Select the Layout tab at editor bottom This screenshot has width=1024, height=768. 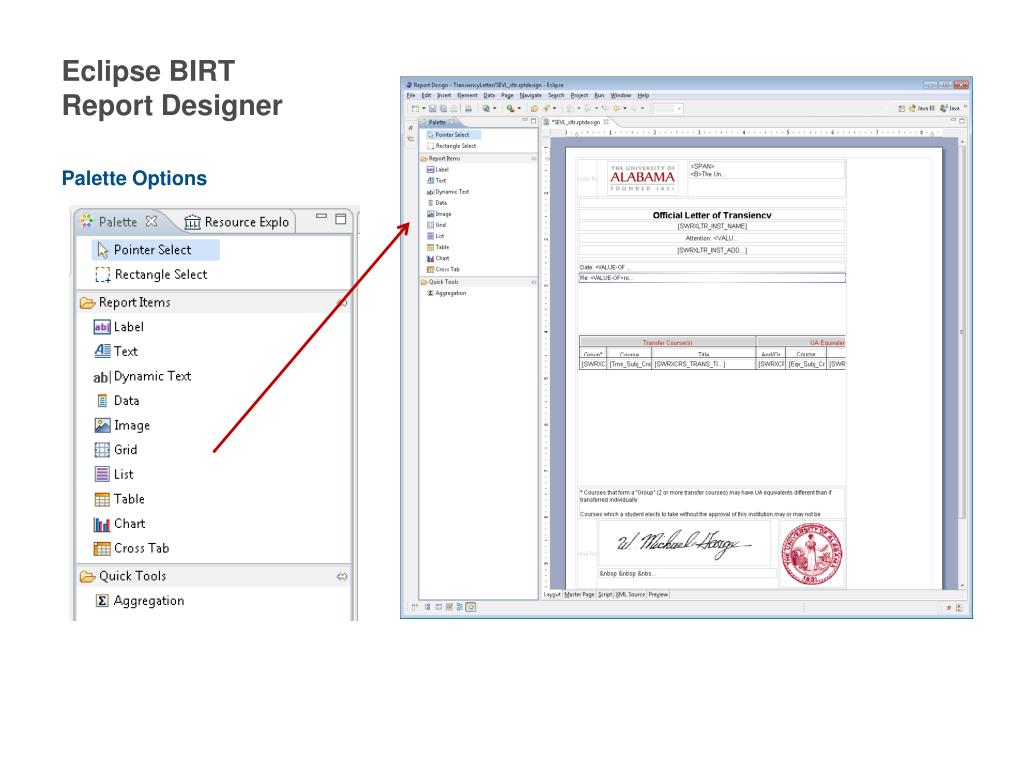pyautogui.click(x=552, y=594)
